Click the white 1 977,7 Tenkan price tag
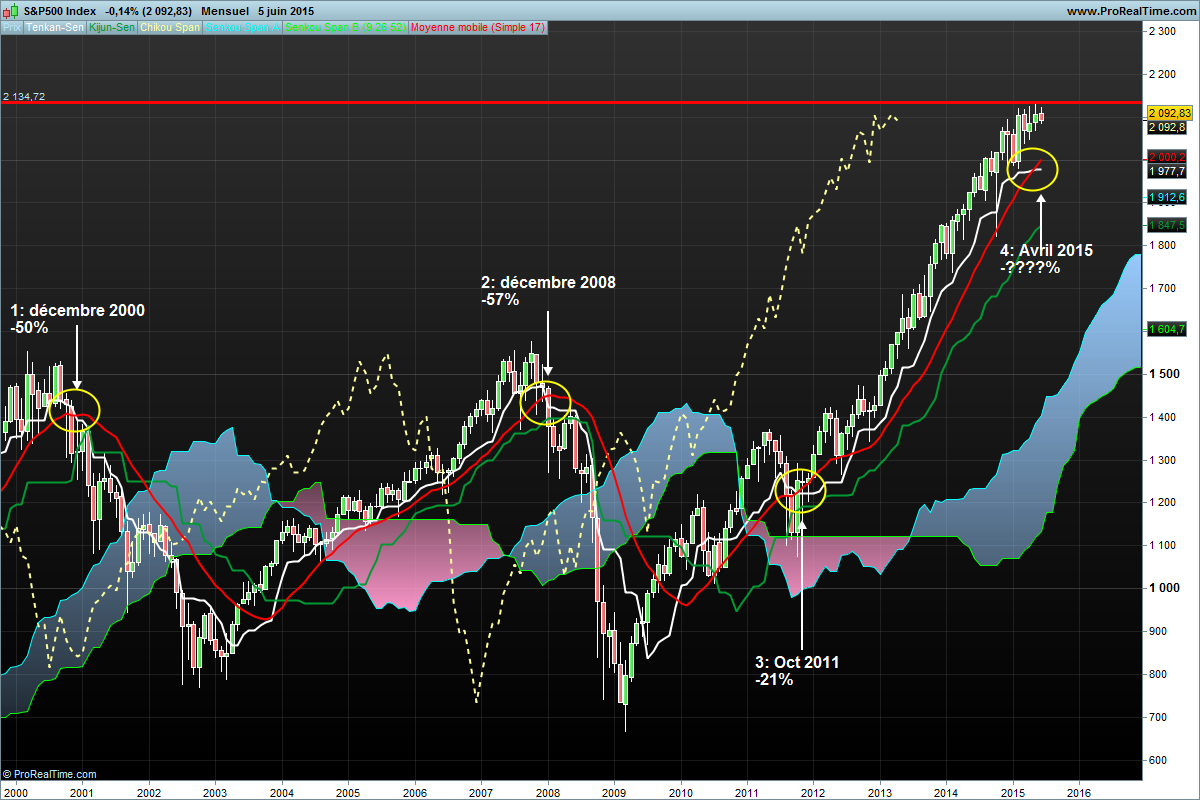The height and width of the screenshot is (800, 1200). [x=1166, y=171]
